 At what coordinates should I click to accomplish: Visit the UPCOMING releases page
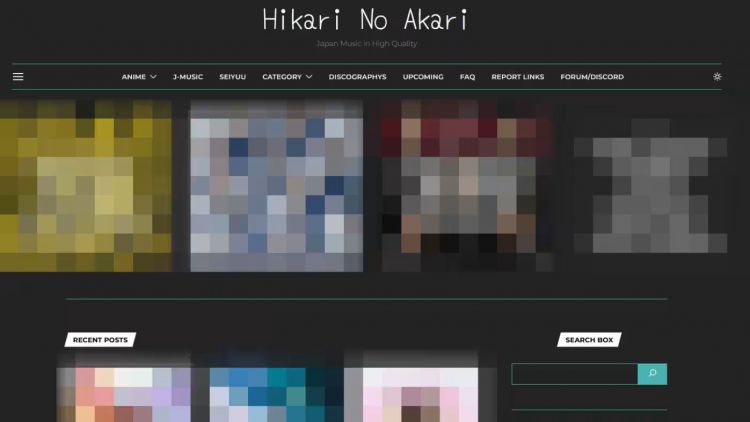coord(423,77)
